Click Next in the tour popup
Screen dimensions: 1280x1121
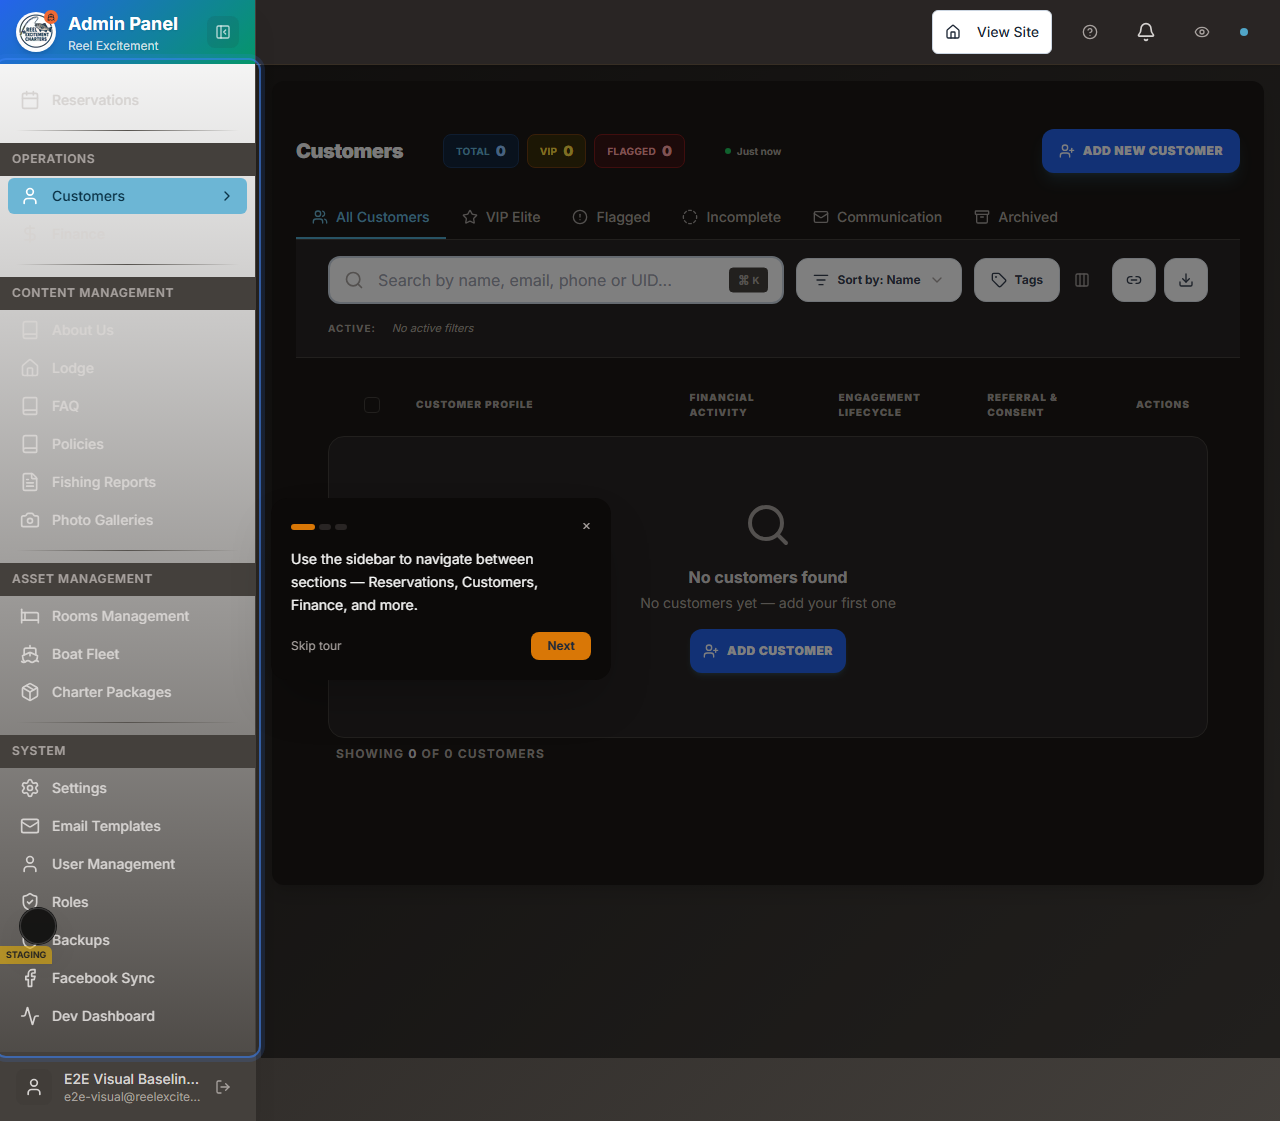(x=561, y=646)
